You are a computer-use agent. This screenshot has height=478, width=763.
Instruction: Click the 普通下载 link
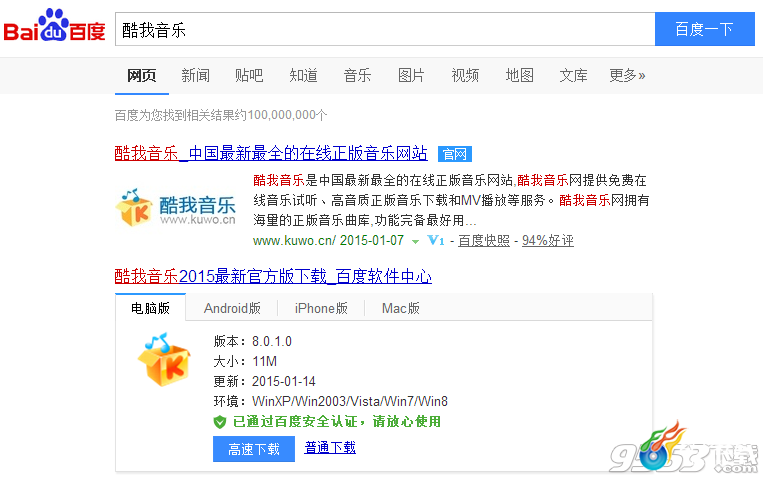[x=330, y=447]
